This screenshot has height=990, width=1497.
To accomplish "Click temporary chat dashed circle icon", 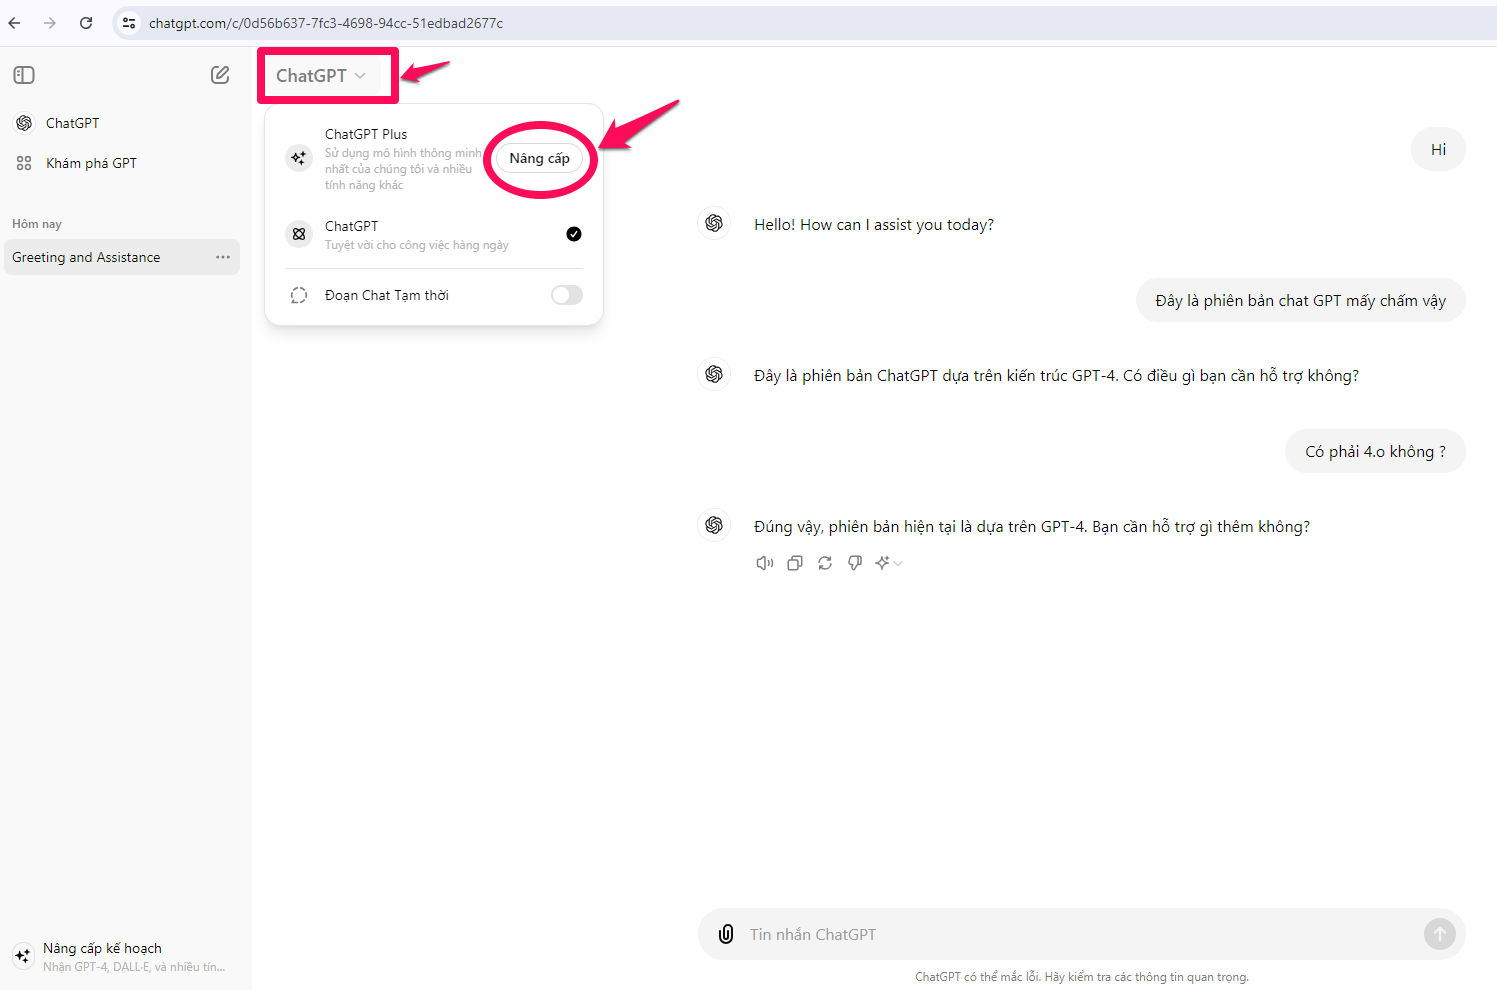I will [299, 295].
